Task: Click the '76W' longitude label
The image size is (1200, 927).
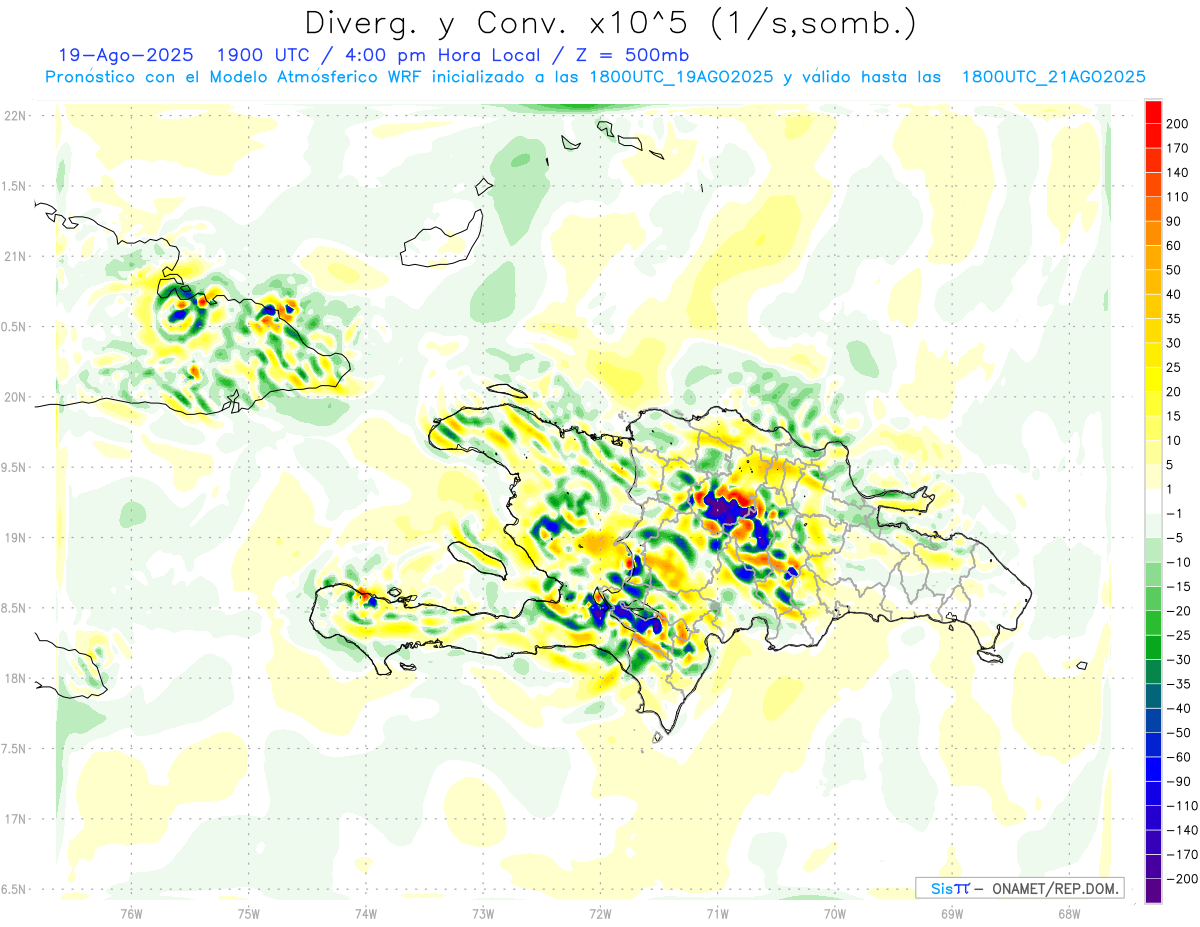Action: (131, 913)
